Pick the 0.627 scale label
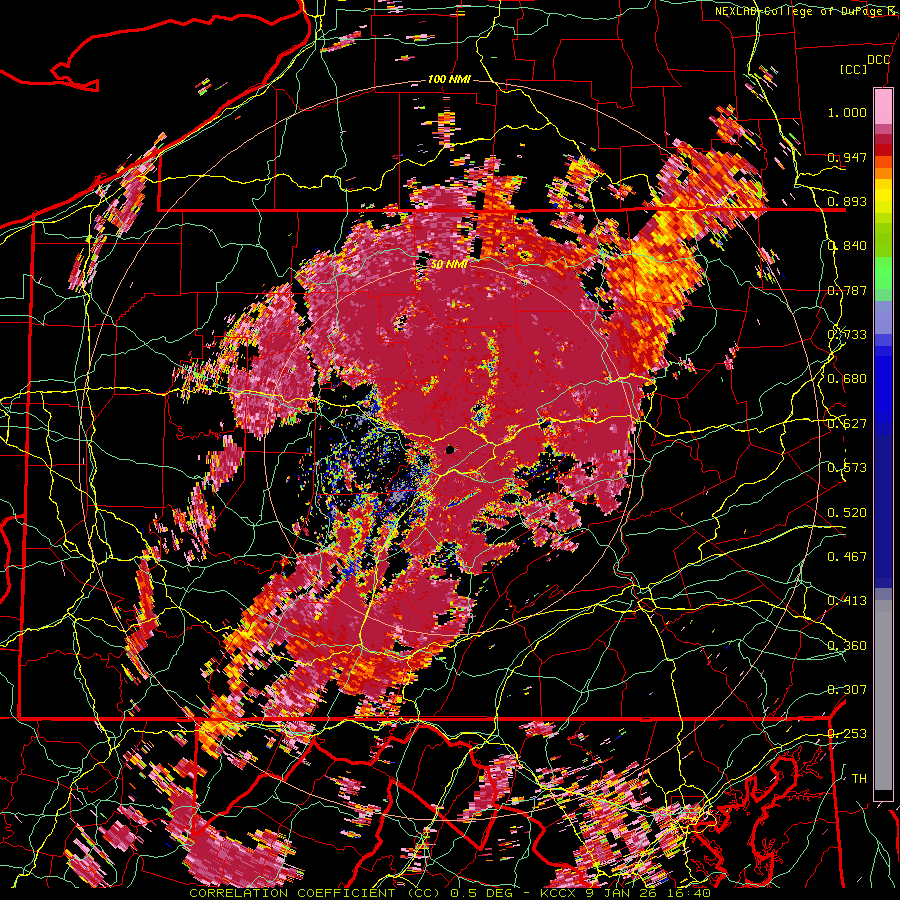 (x=847, y=424)
